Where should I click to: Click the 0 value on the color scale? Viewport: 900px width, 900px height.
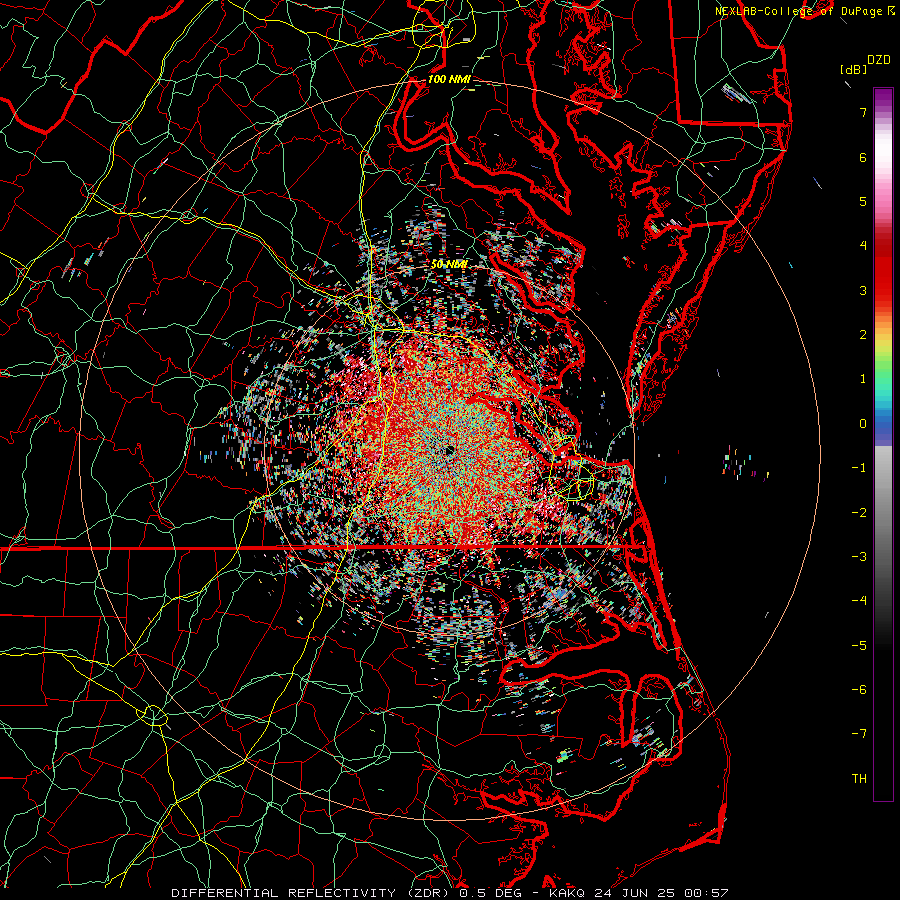tap(863, 424)
